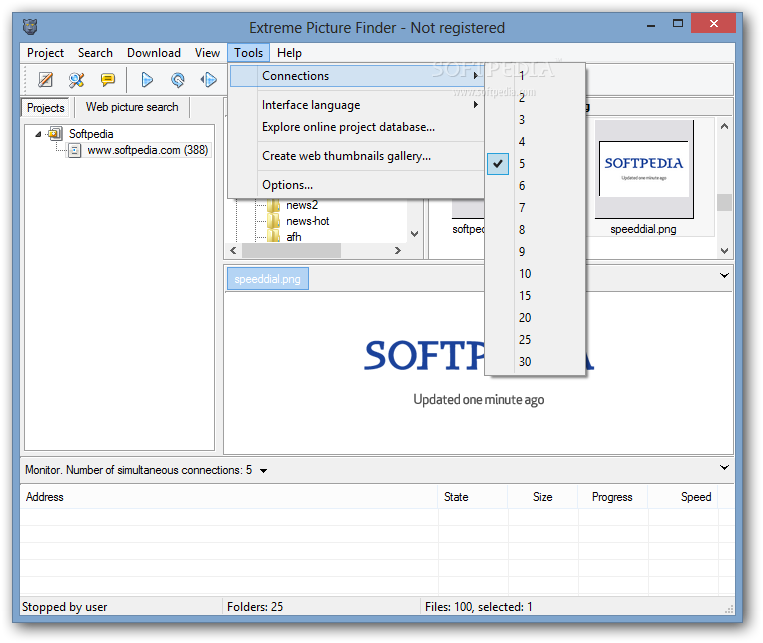
Task: Click the folder tree horizontal scrollbar thumb
Action: [291, 251]
